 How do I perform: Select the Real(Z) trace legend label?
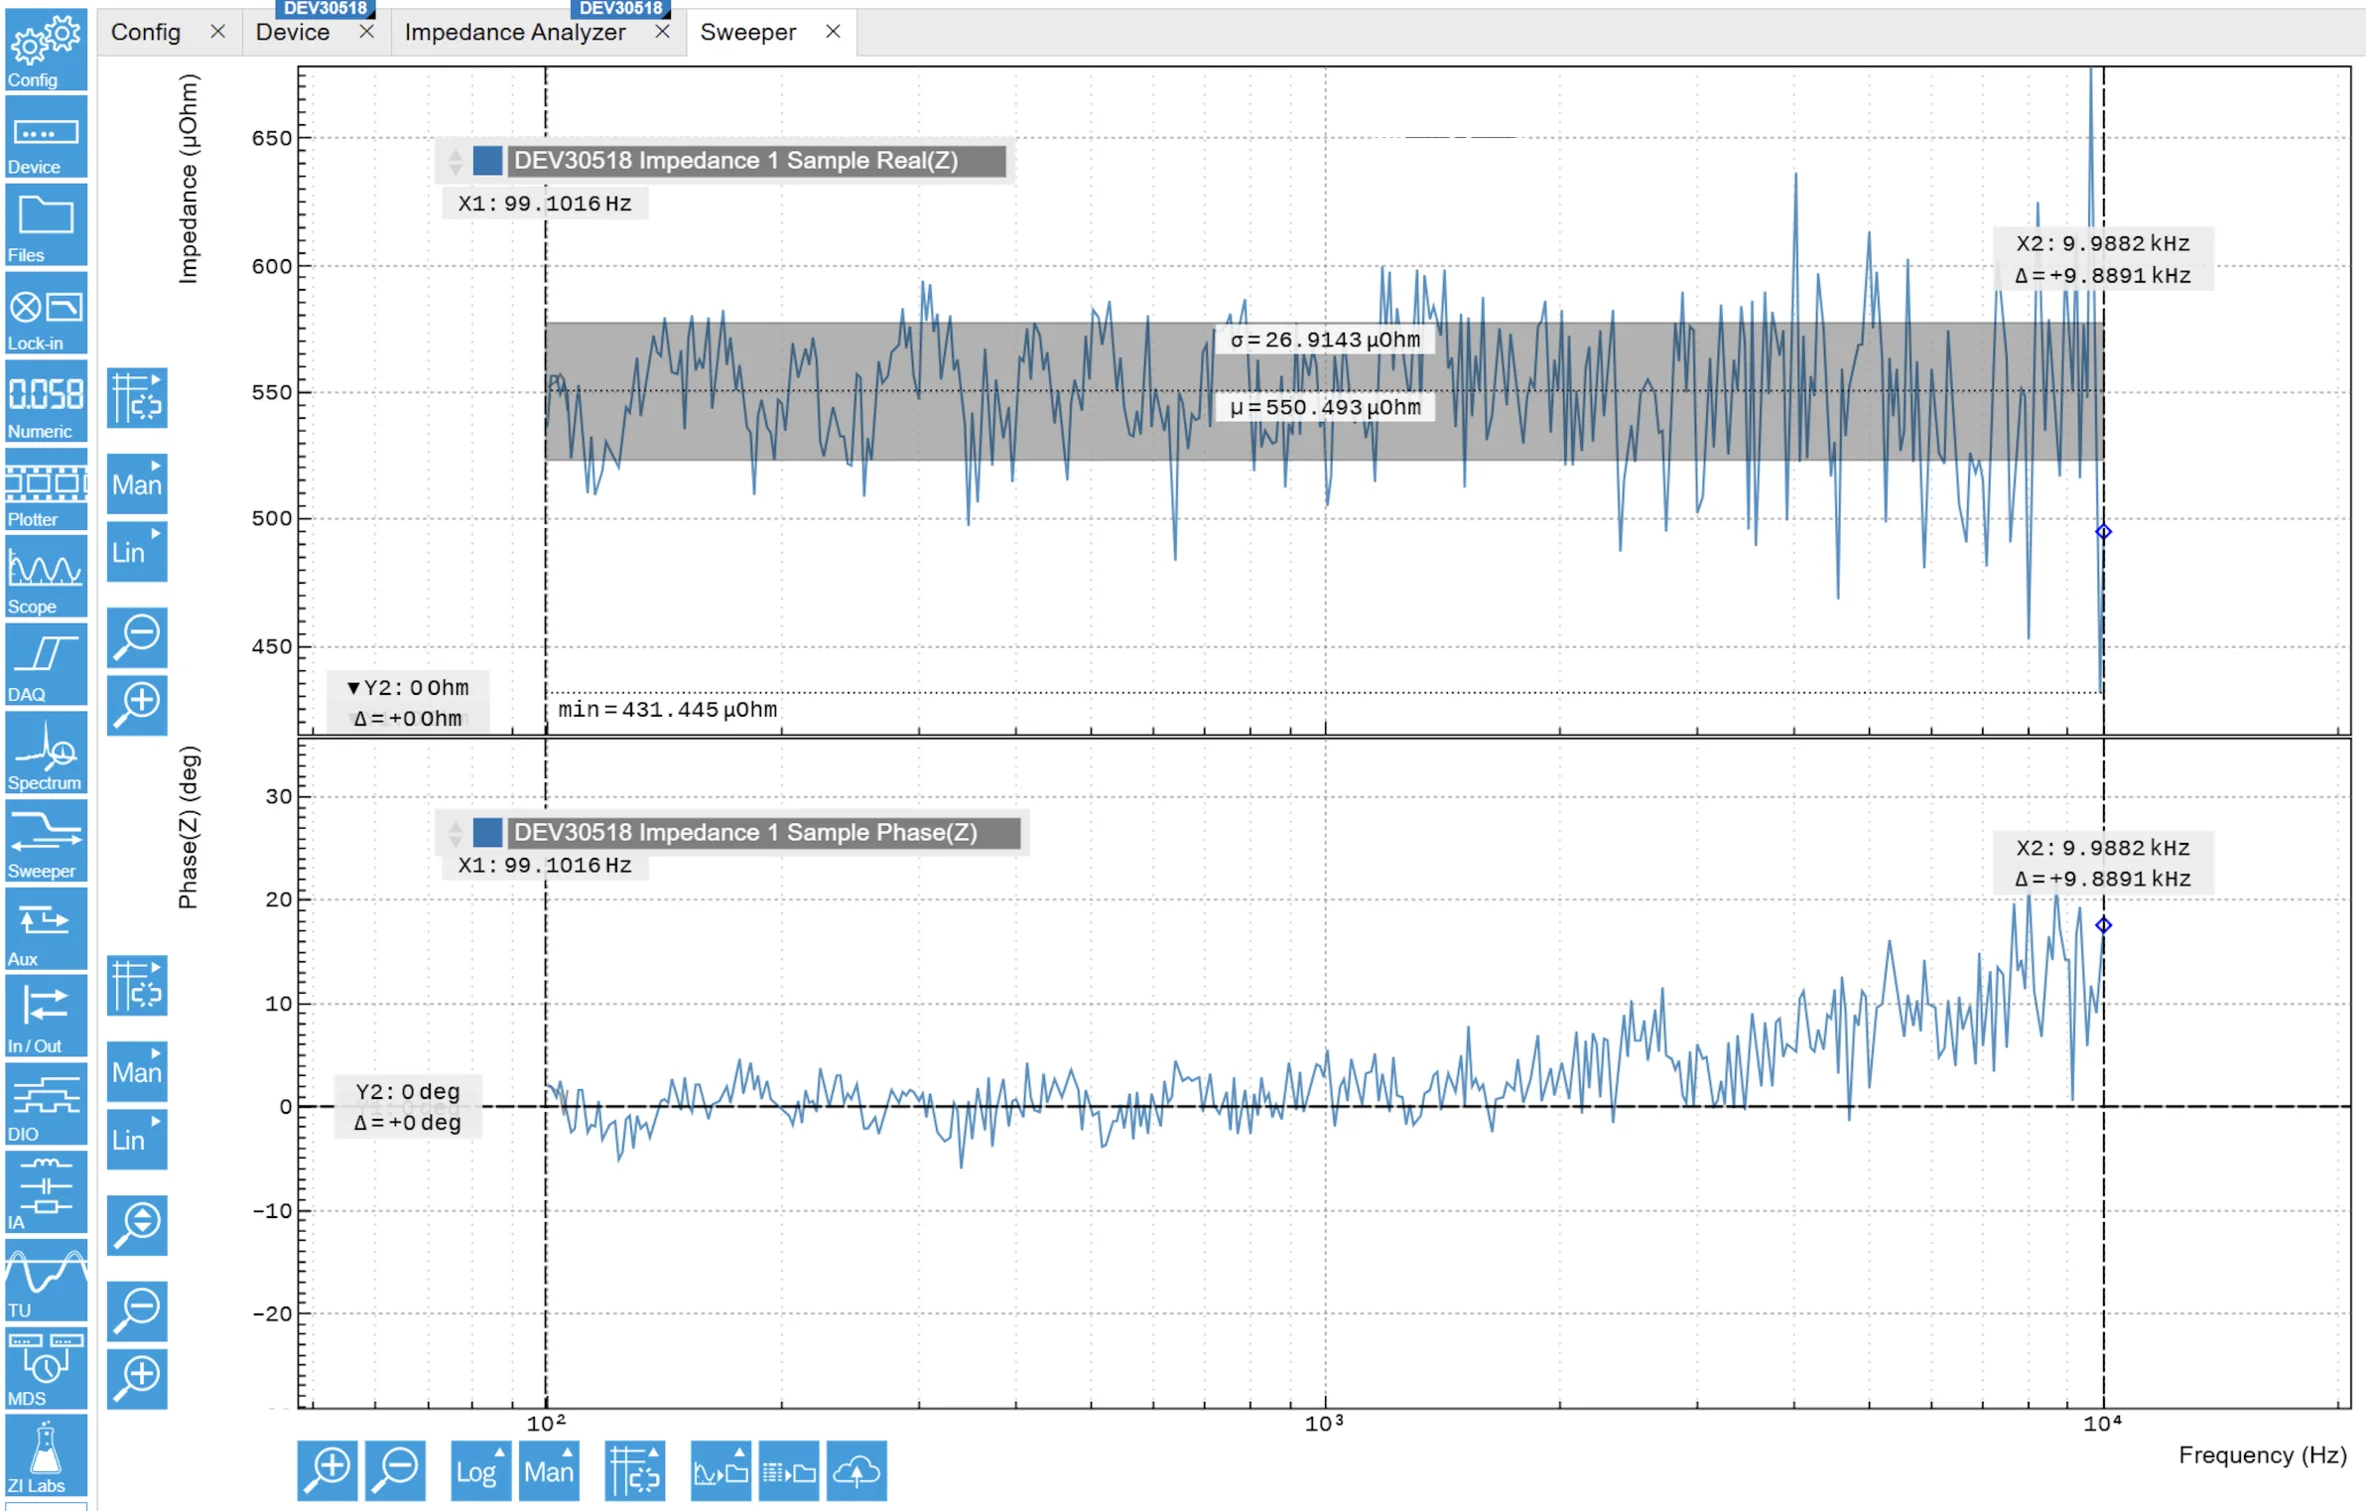pyautogui.click(x=756, y=160)
